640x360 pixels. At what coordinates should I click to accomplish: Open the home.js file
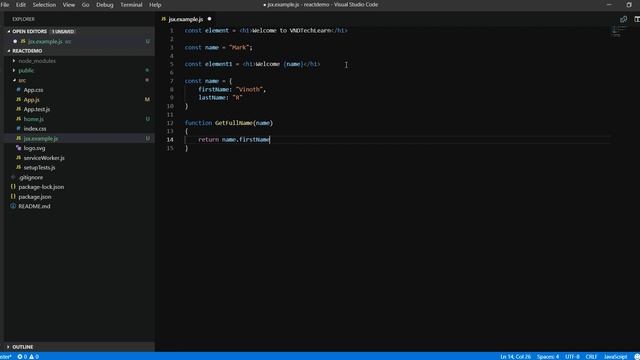click(x=80, y=119)
